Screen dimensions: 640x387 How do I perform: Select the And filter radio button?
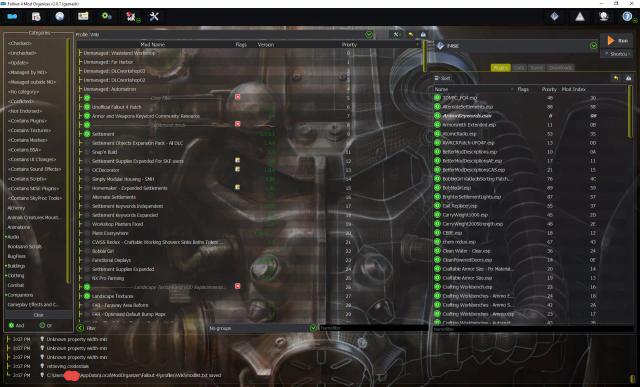pos(11,325)
